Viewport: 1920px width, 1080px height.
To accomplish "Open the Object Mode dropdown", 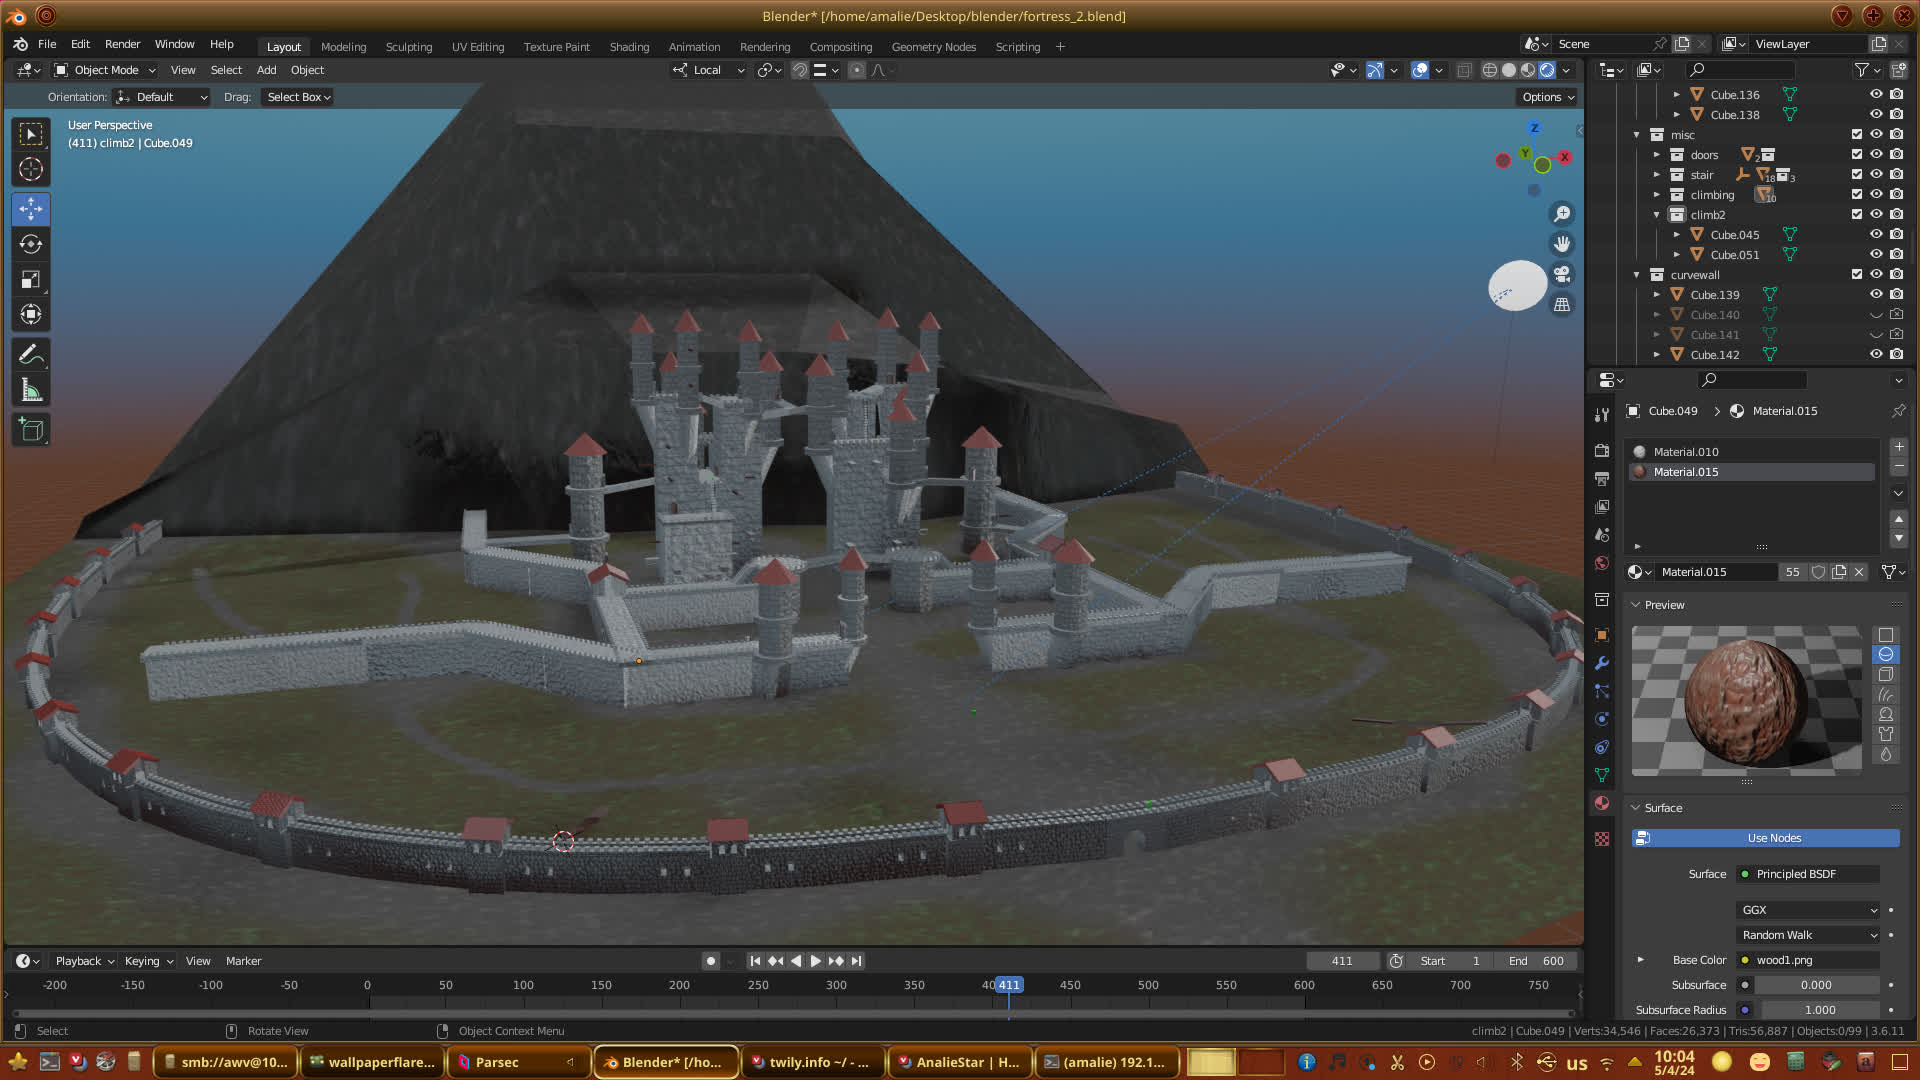I will tap(105, 70).
